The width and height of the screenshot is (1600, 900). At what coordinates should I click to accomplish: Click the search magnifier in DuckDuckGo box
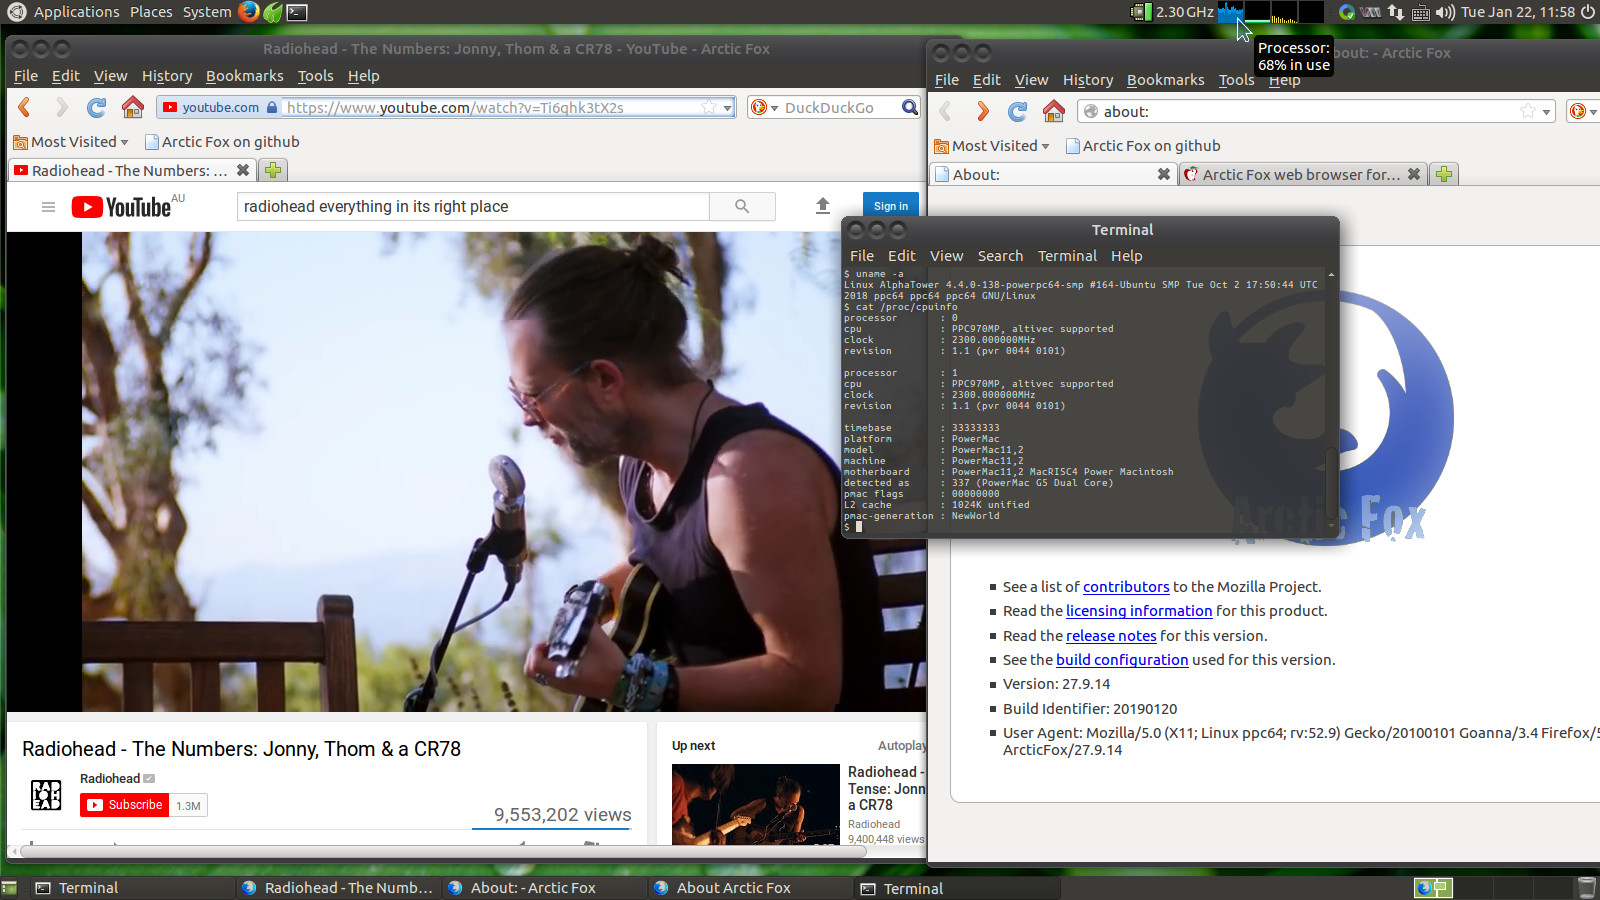tap(909, 107)
